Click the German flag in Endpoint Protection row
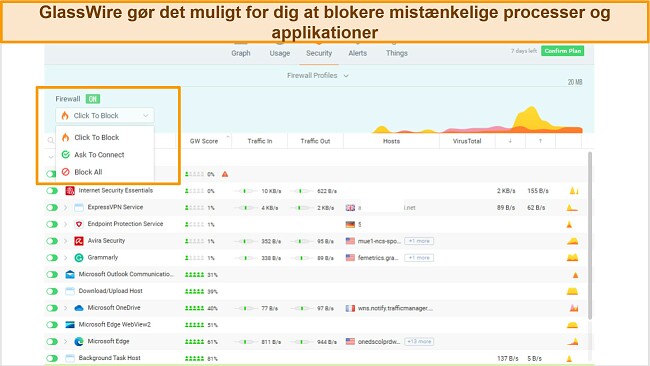The width and height of the screenshot is (650, 366). coord(350,224)
